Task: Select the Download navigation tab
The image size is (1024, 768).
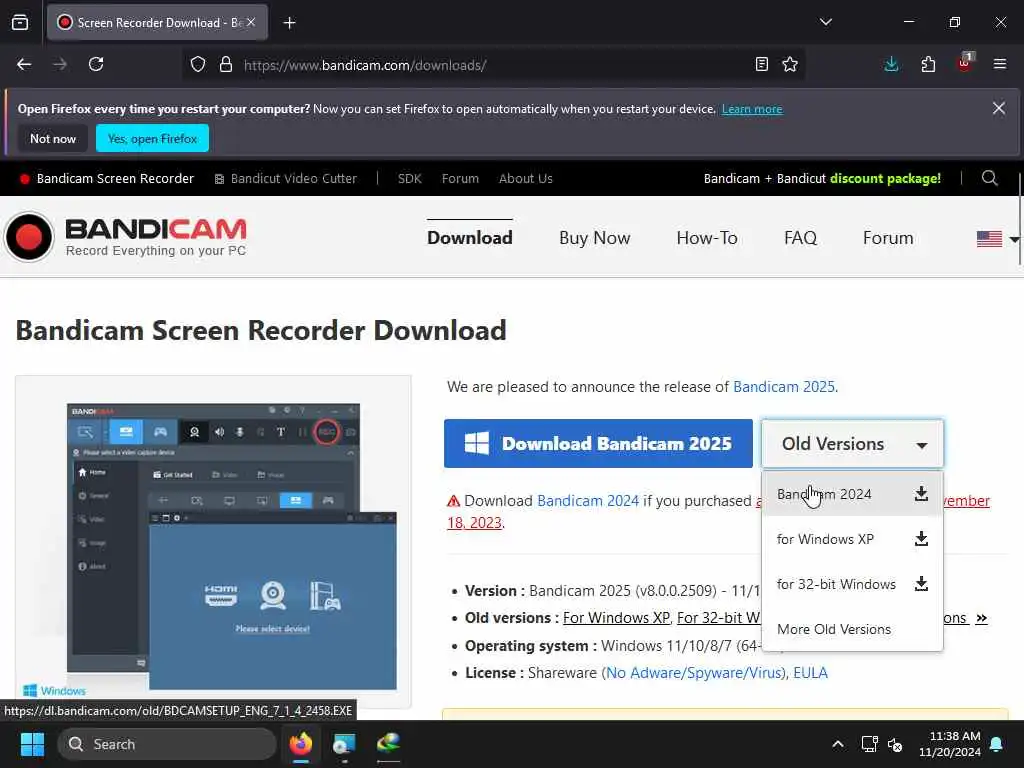Action: (470, 238)
